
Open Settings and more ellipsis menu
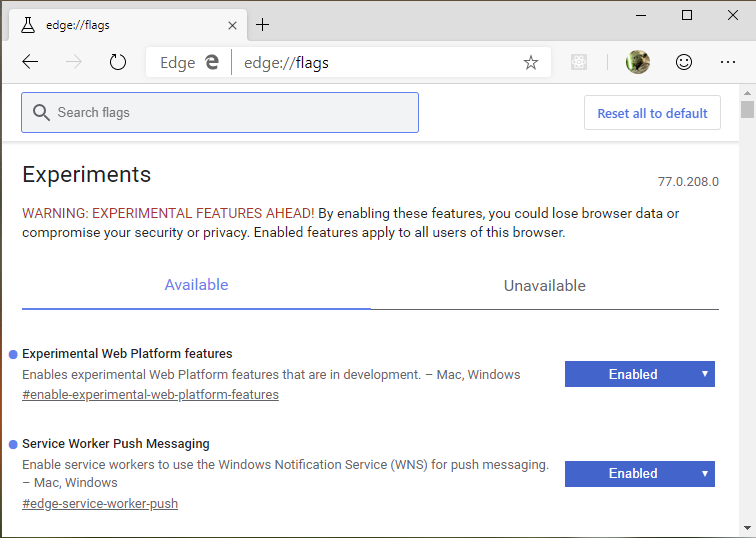(728, 62)
